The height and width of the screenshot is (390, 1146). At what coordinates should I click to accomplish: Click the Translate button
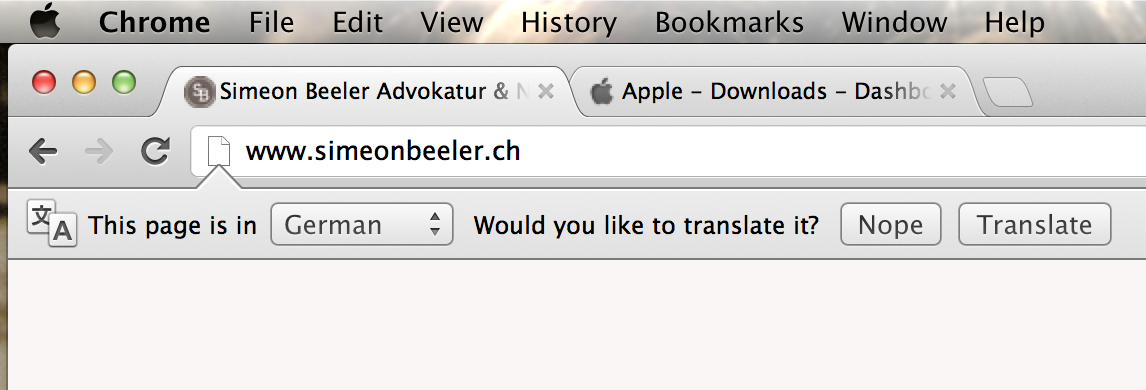(1034, 224)
